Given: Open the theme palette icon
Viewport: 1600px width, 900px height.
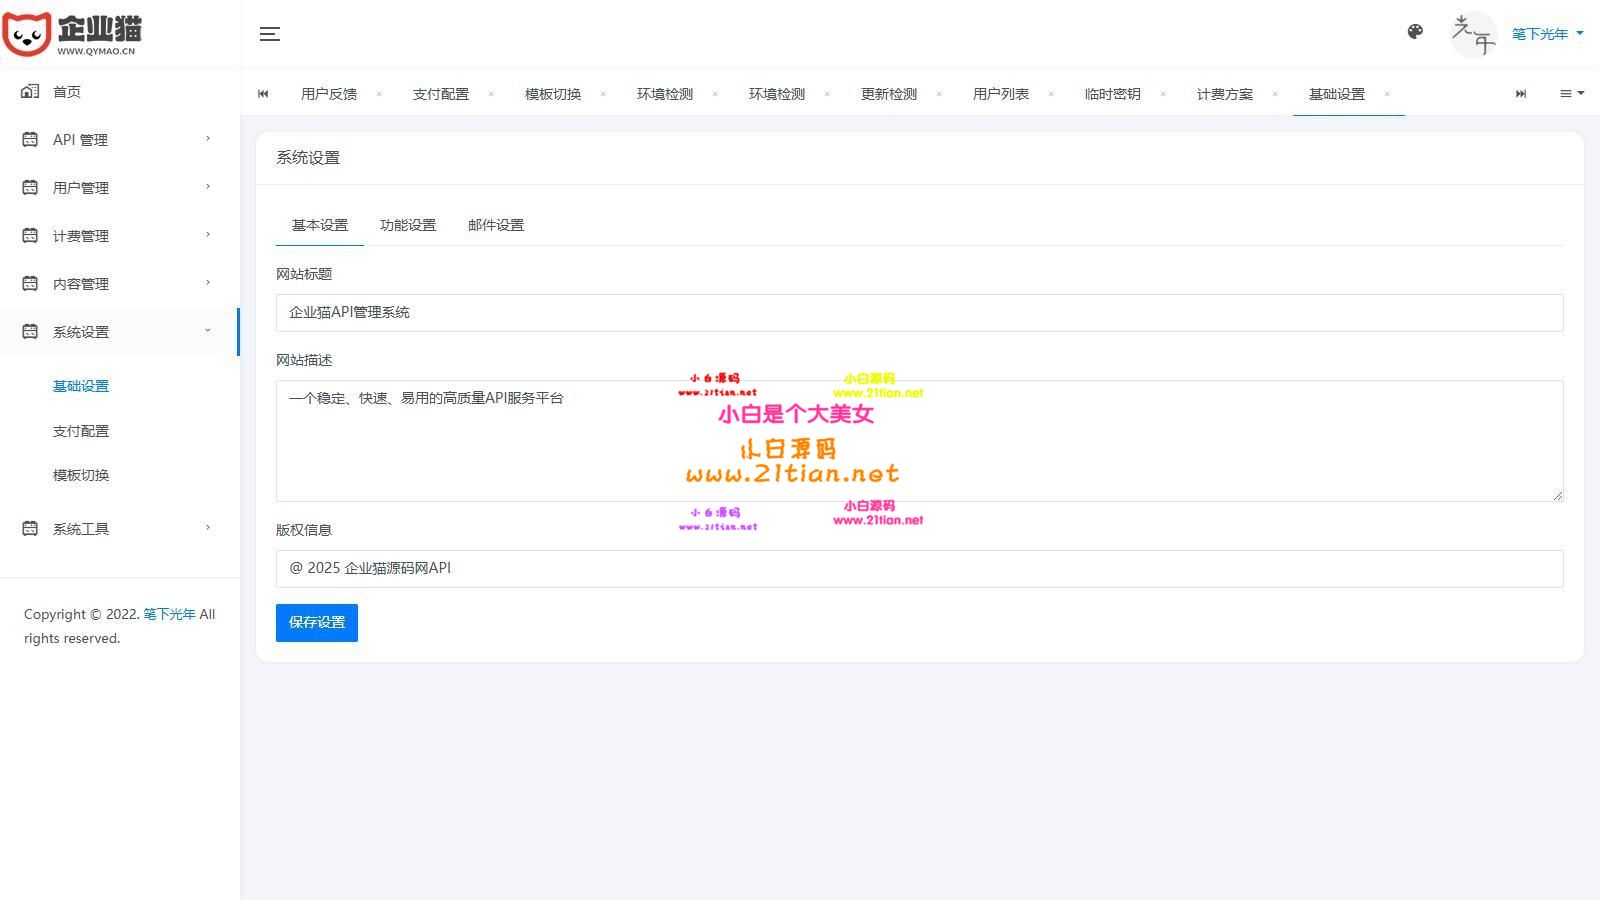Looking at the screenshot, I should 1415,32.
